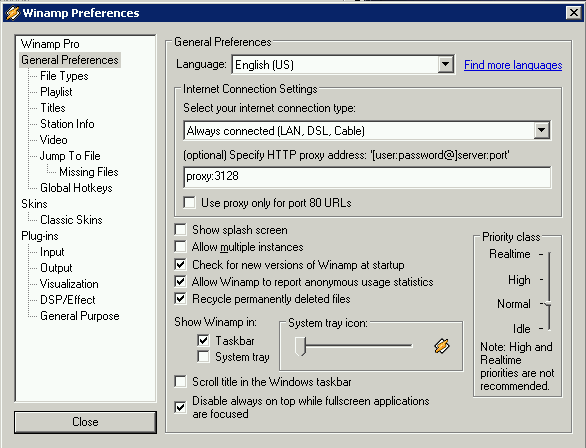Click the Normal priority label

click(x=513, y=304)
